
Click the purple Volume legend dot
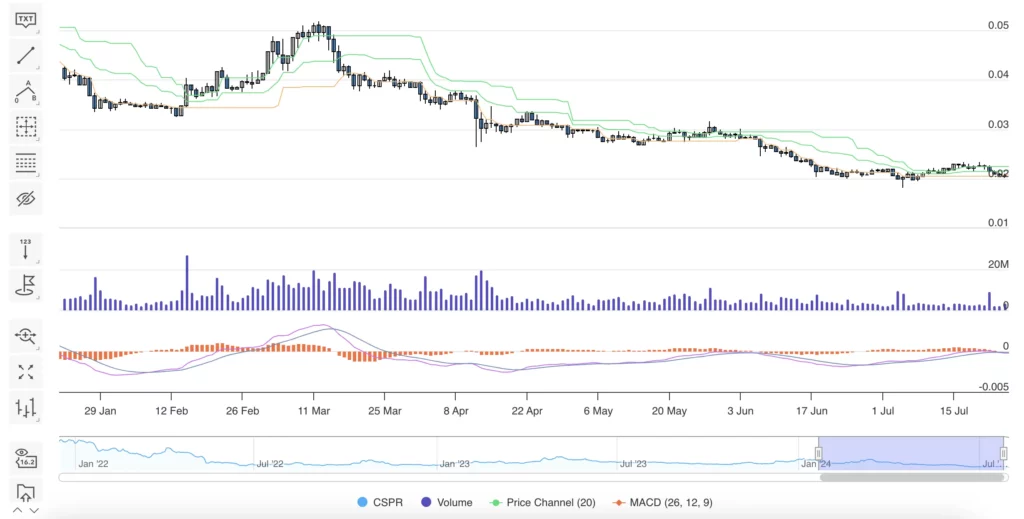click(426, 502)
